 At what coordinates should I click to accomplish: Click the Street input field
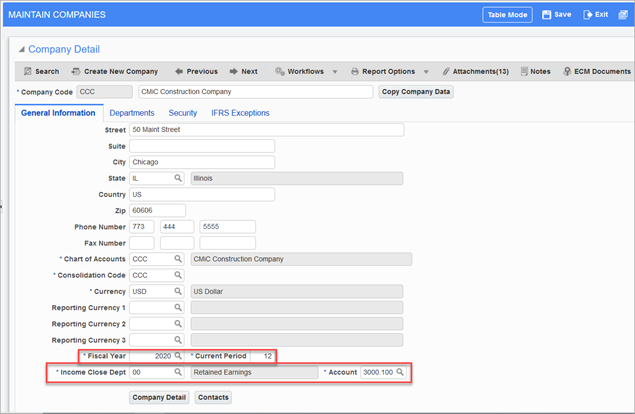click(x=266, y=130)
